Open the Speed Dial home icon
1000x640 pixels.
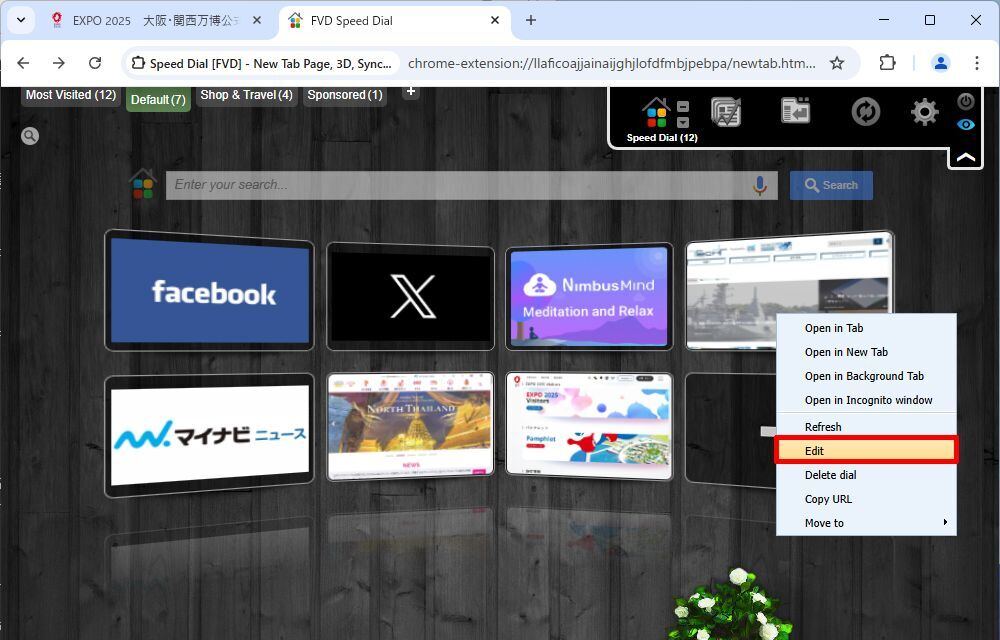[x=656, y=113]
